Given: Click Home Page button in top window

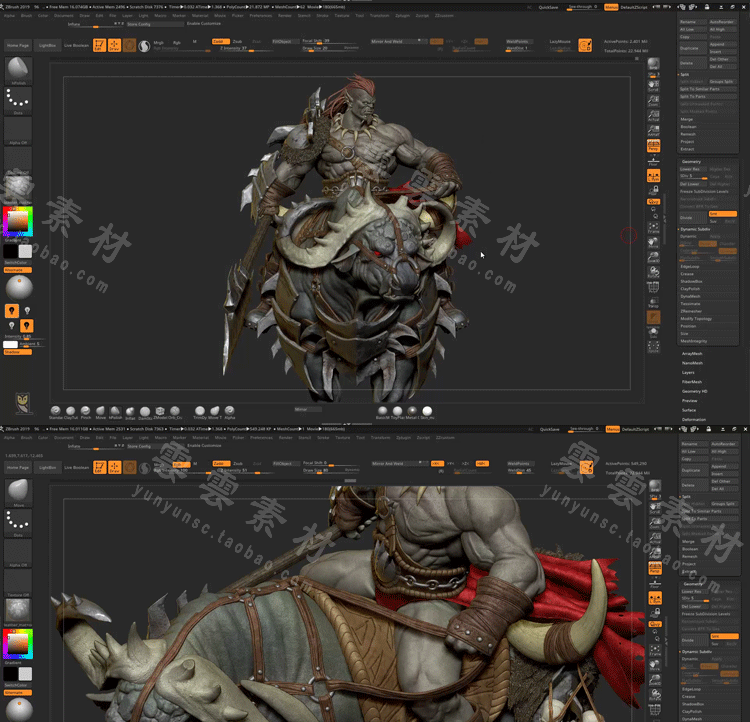Looking at the screenshot, I should 18,45.
